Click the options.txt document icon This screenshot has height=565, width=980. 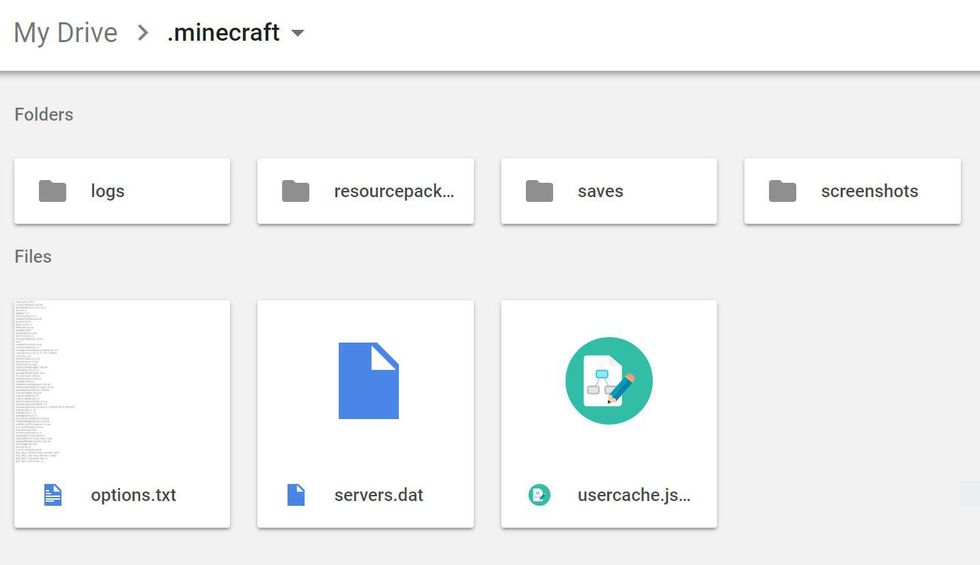click(52, 495)
